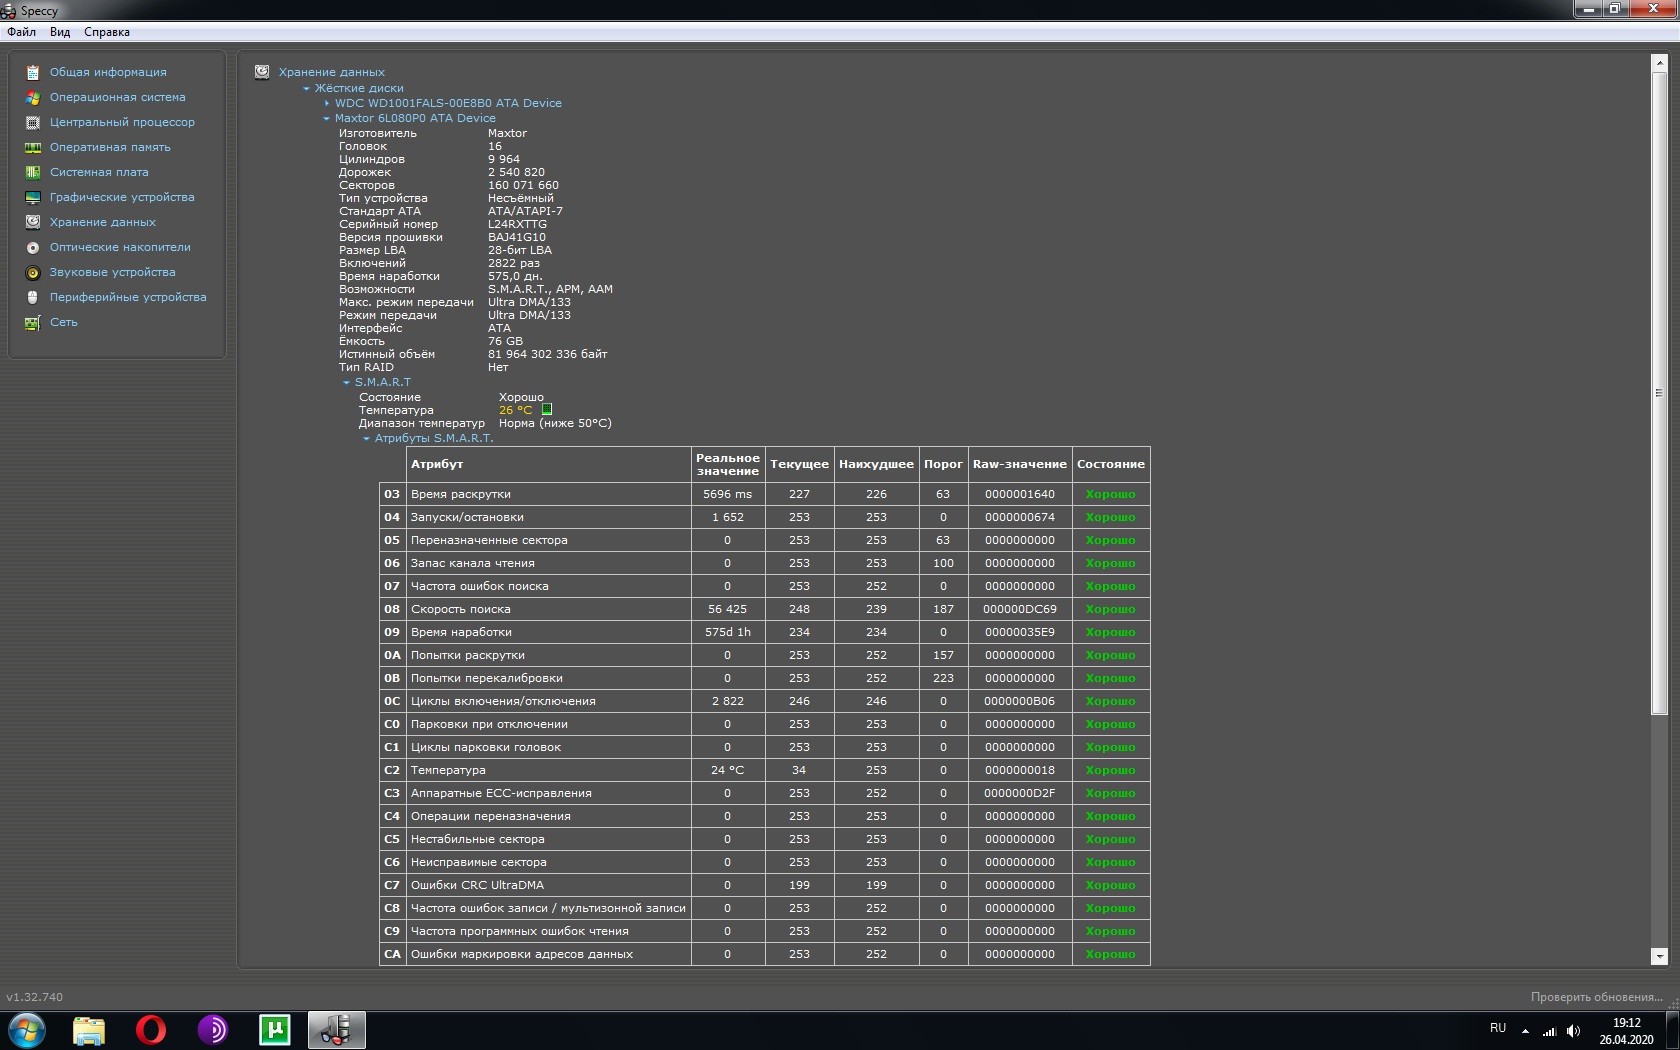This screenshot has width=1680, height=1050.
Task: Click the Raw-значение column header
Action: point(1020,464)
